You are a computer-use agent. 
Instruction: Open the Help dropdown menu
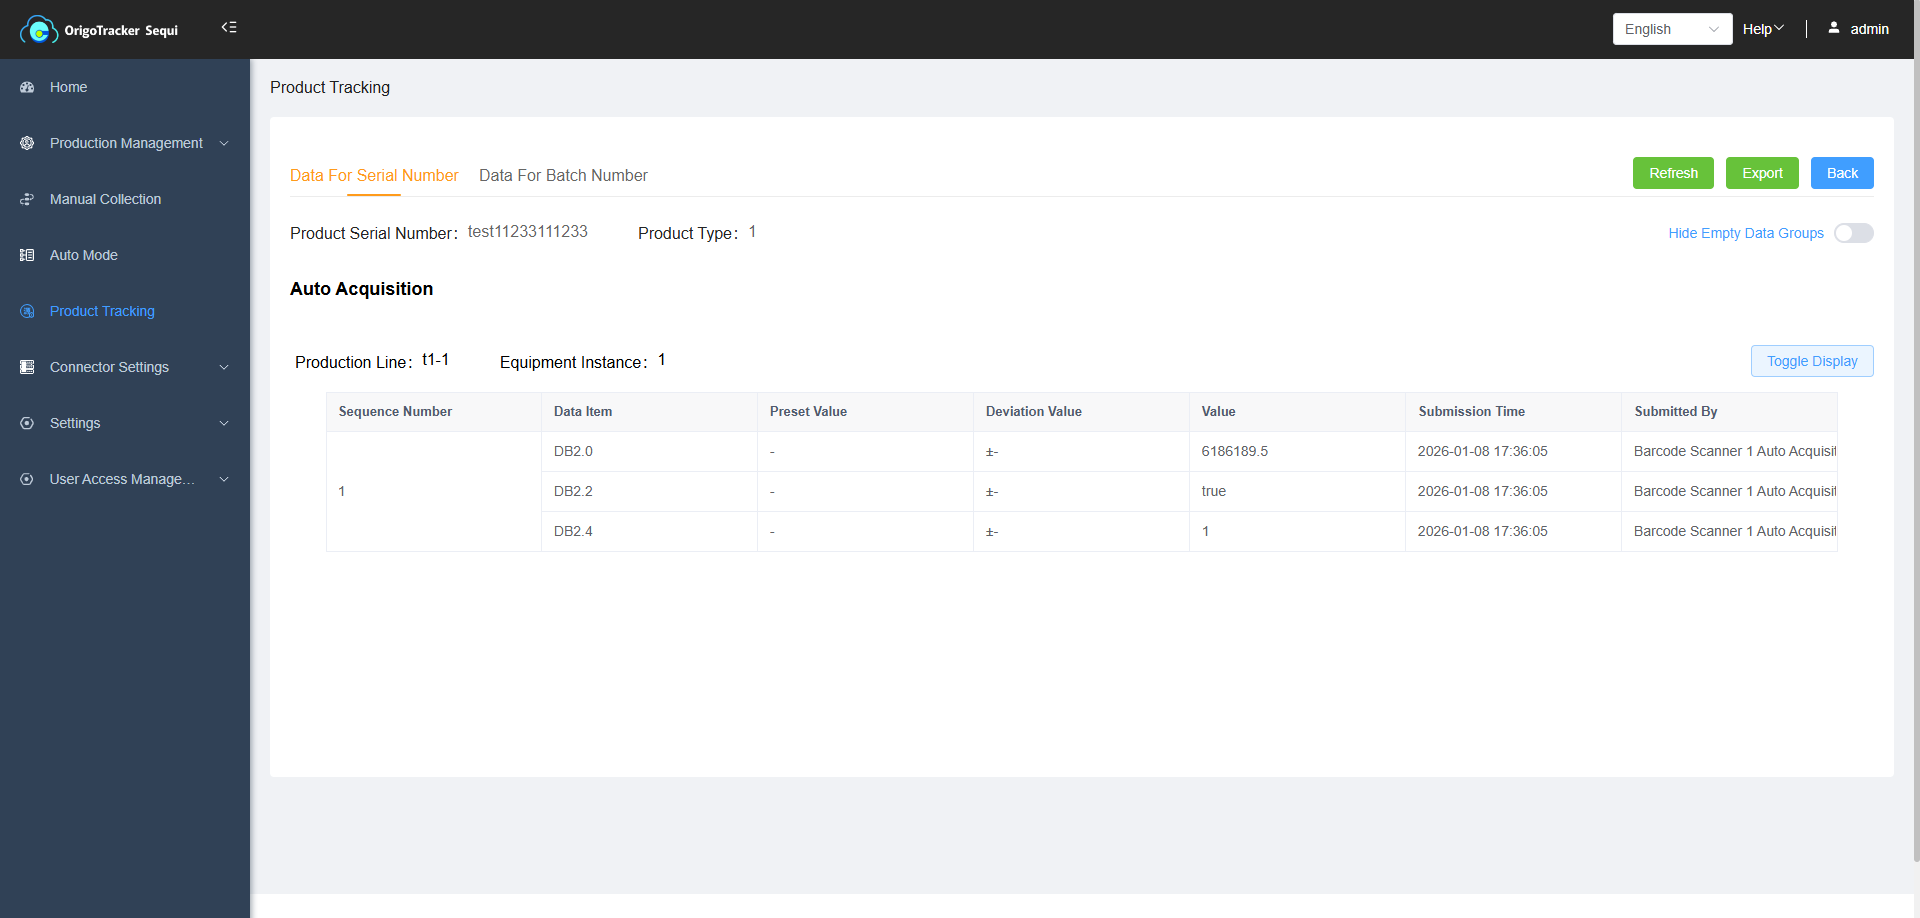pos(1762,29)
